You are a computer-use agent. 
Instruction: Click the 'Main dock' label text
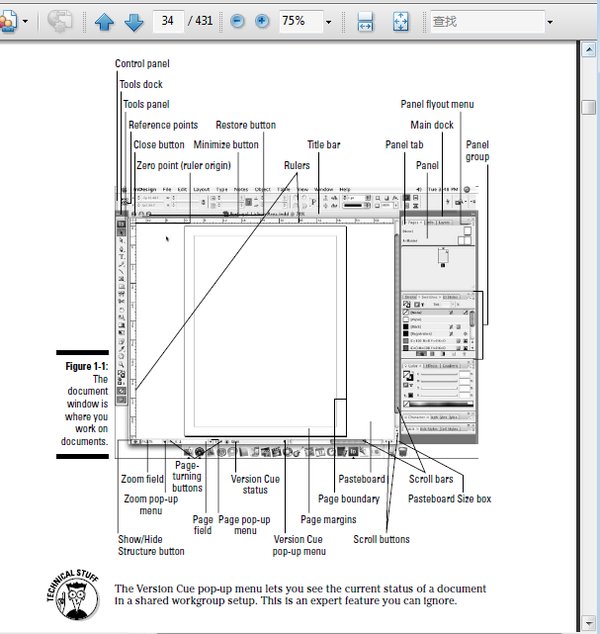pos(432,125)
